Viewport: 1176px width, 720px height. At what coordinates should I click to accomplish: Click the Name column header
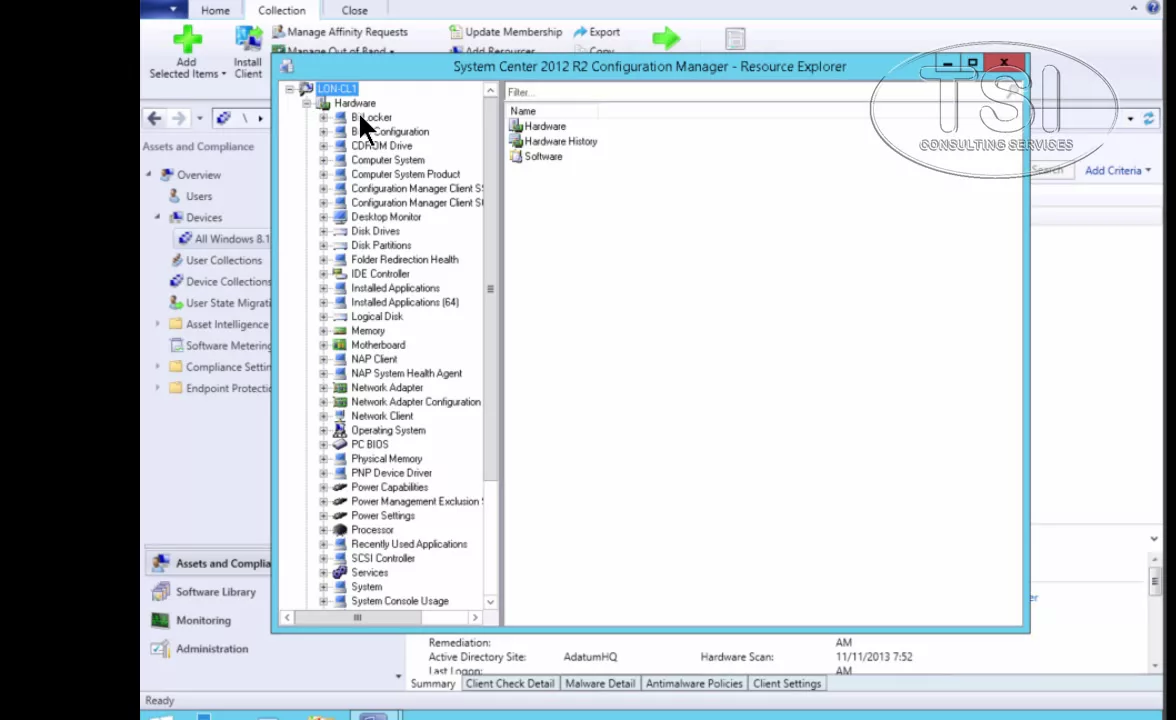click(x=552, y=111)
